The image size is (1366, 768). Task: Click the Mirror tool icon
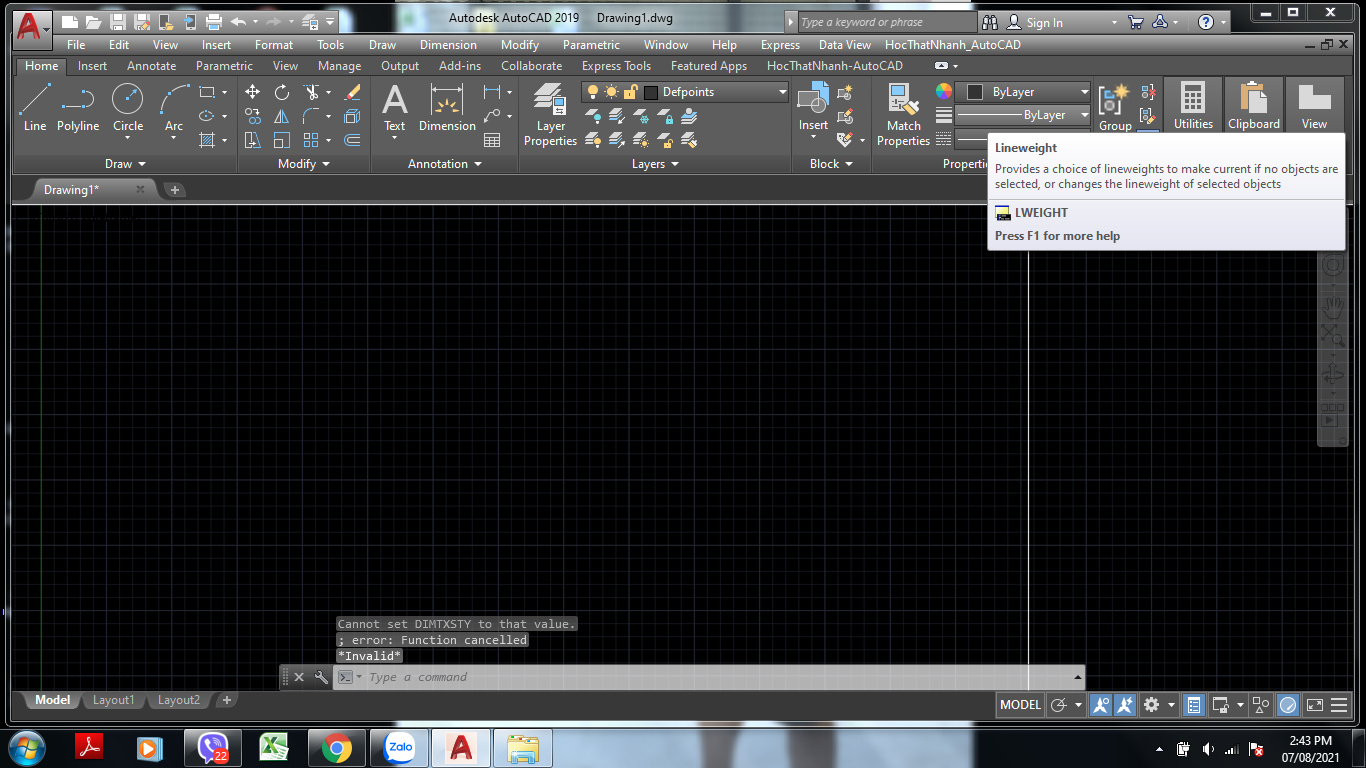pos(282,116)
